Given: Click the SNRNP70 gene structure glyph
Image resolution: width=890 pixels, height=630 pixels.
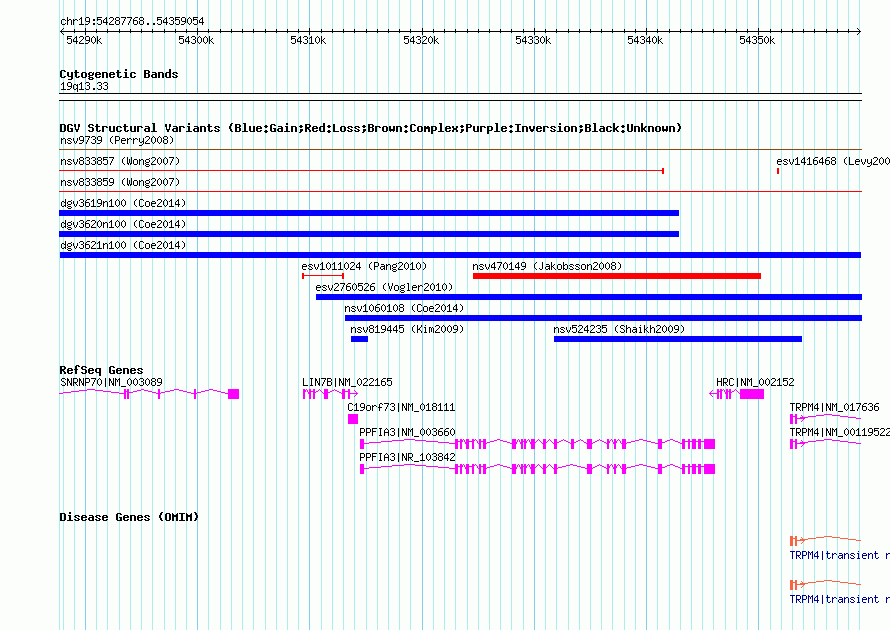Looking at the screenshot, I should click(149, 393).
